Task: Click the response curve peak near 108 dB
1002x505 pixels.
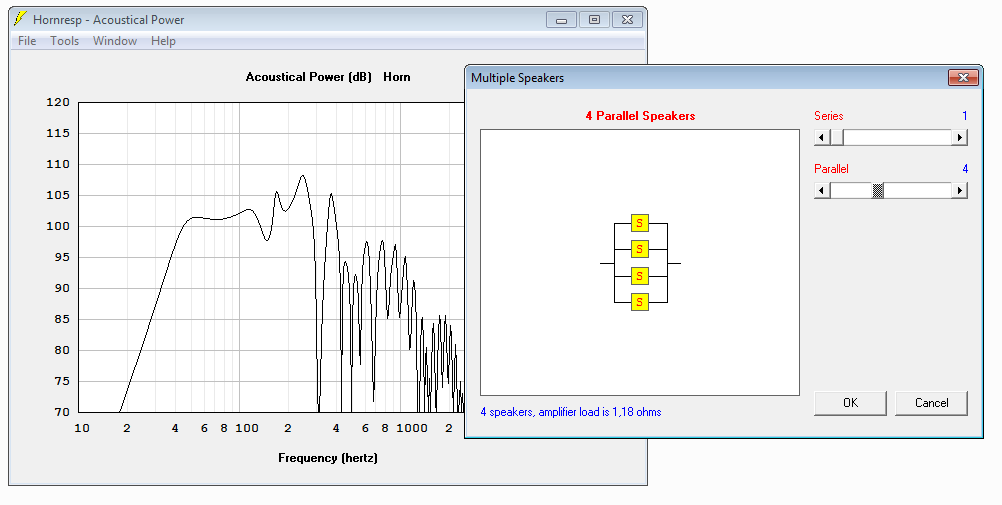Action: tap(302, 176)
